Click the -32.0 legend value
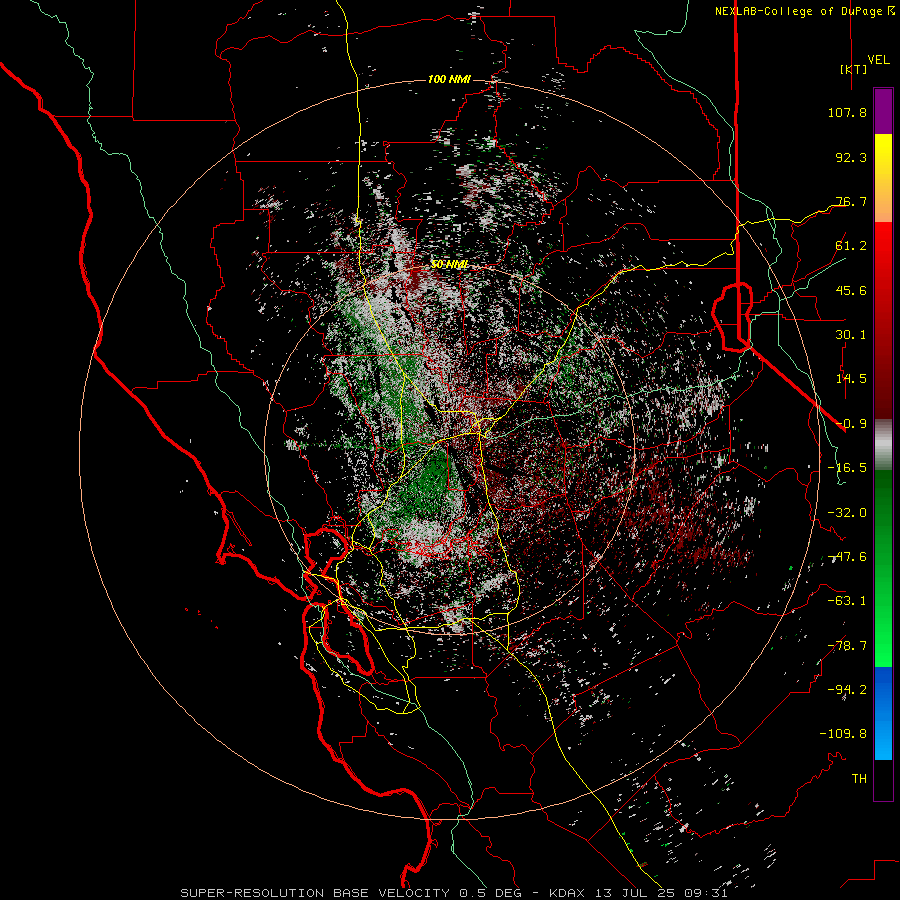The width and height of the screenshot is (900, 900). click(x=847, y=513)
